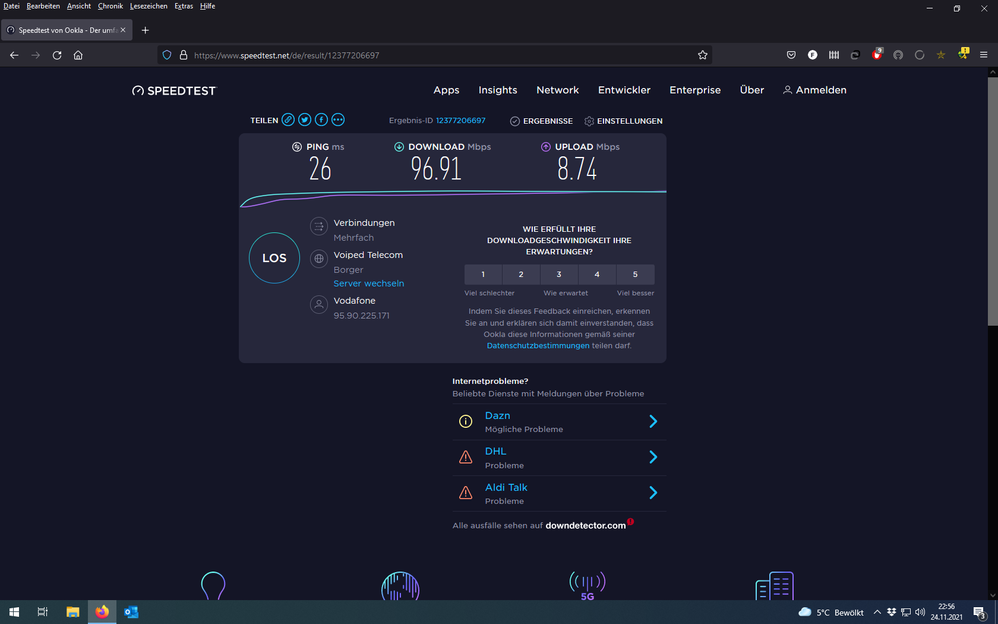Visit the downdetector.com link
Viewport: 998px width, 624px height.
[586, 526]
